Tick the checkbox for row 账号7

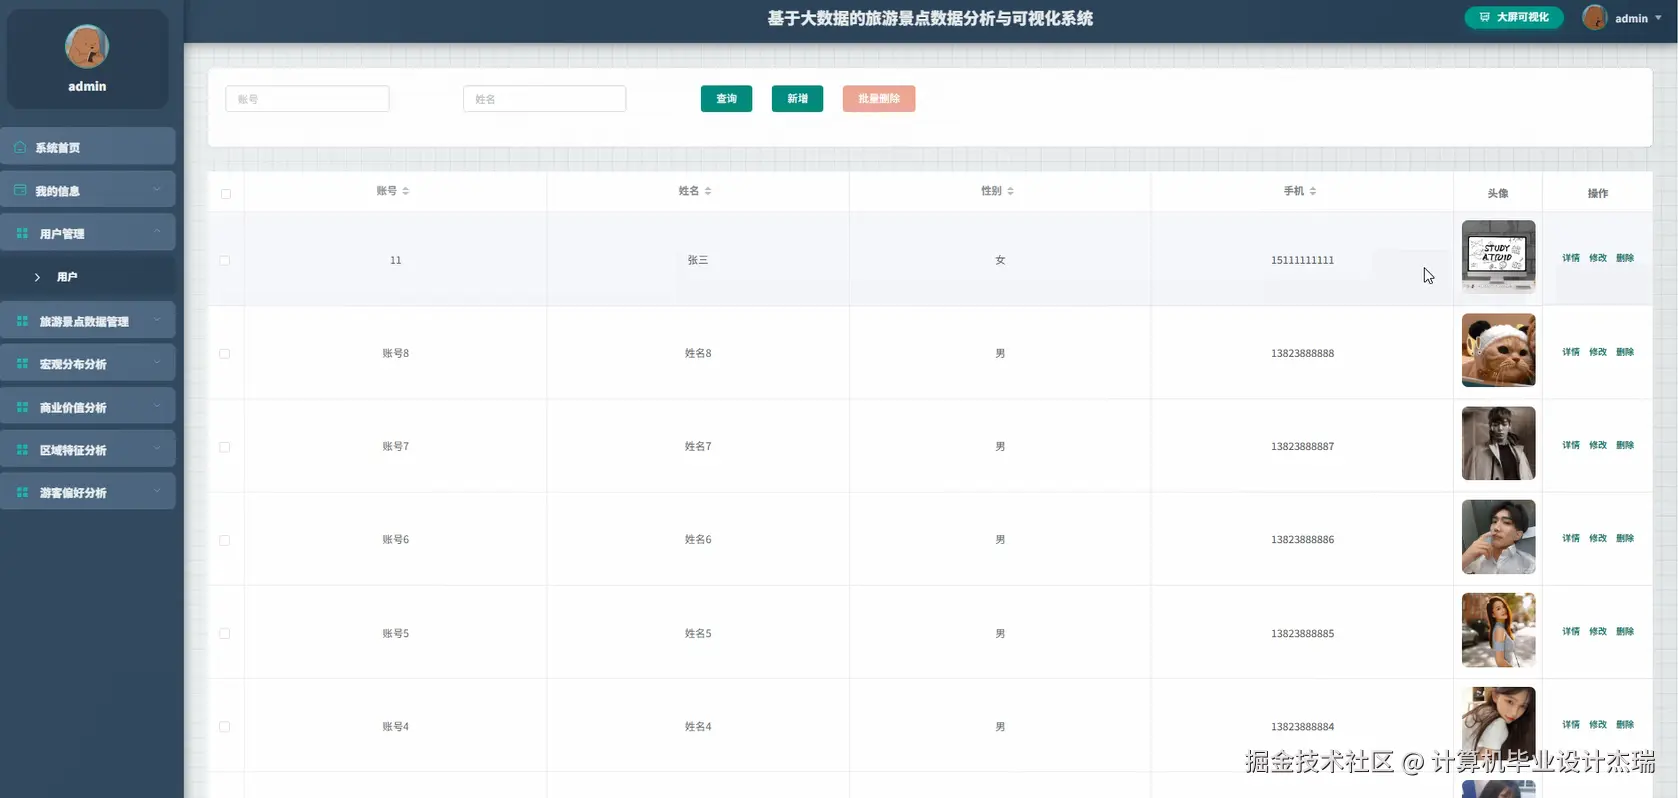click(x=225, y=447)
